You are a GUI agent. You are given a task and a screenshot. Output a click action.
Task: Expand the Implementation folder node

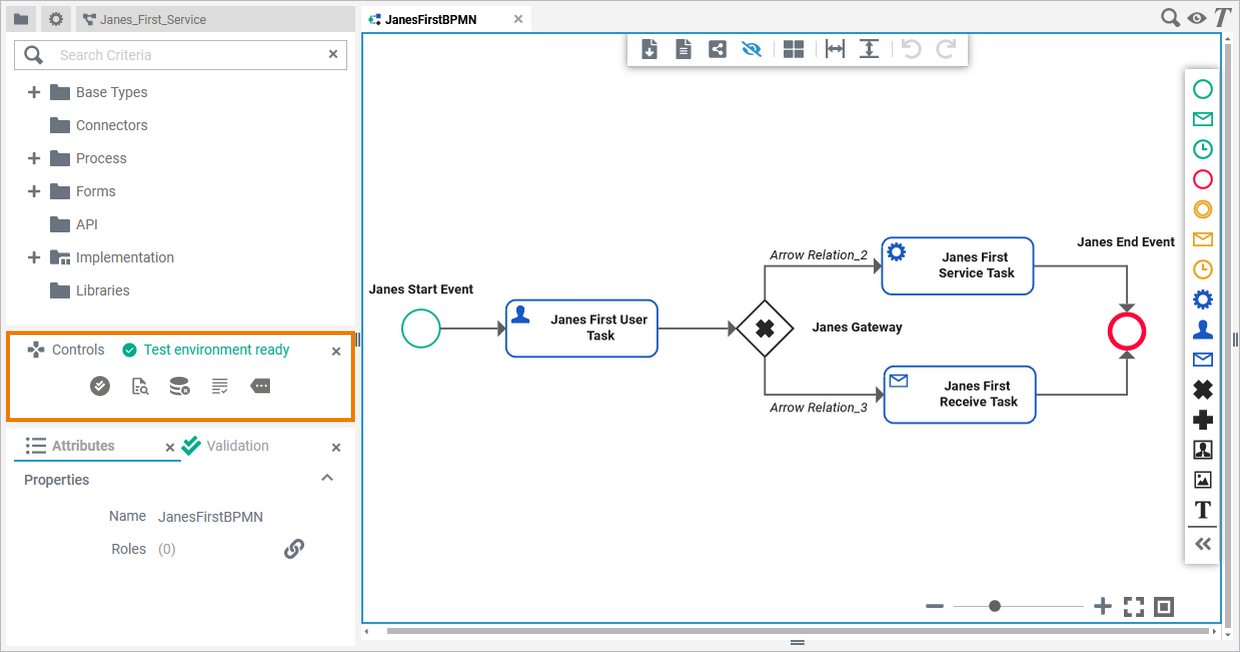point(34,258)
